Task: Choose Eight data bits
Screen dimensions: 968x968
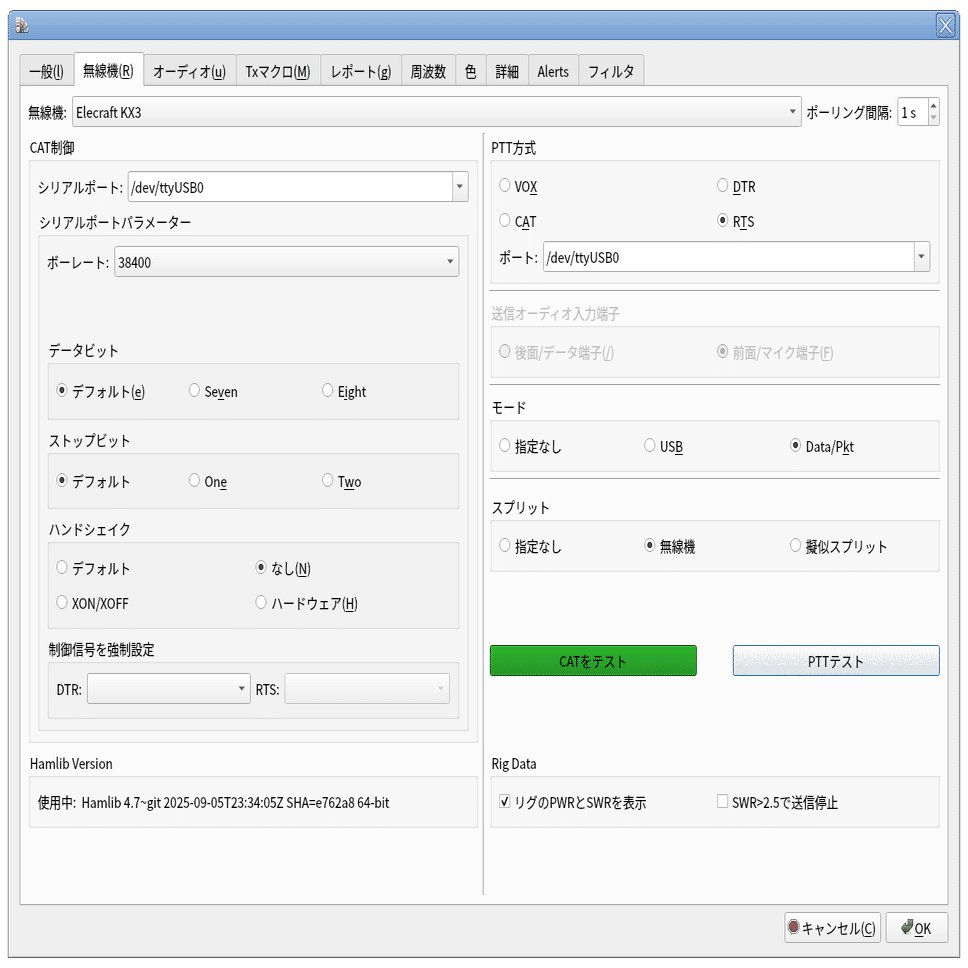Action: point(325,391)
